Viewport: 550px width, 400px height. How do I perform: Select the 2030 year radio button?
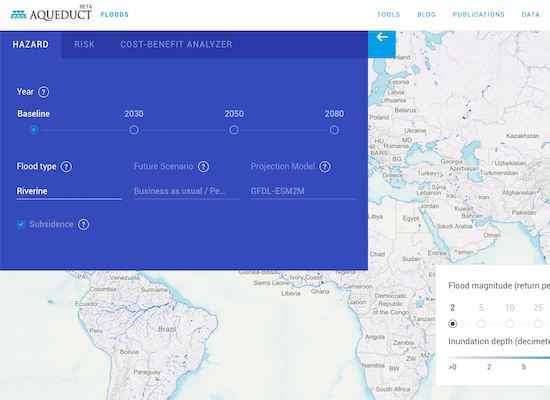tap(134, 130)
